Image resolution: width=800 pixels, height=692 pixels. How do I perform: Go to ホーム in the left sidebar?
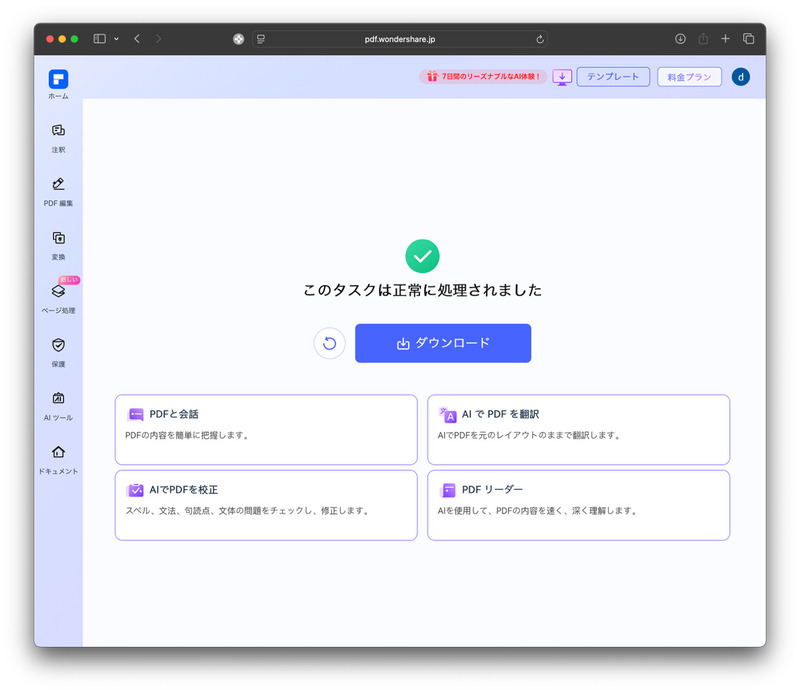pyautogui.click(x=58, y=85)
